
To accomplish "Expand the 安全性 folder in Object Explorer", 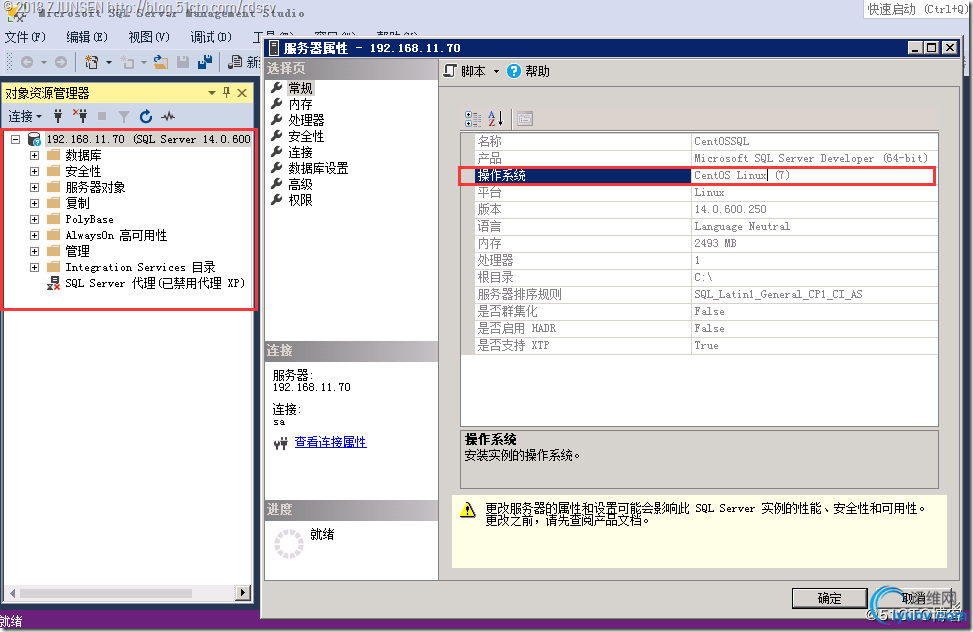I will (x=35, y=171).
